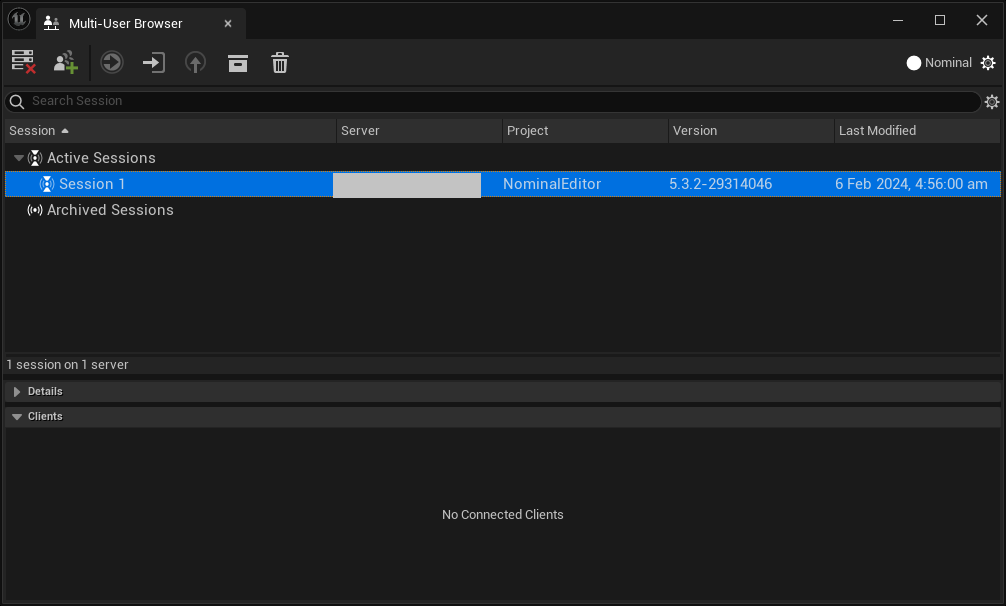Close the Multi-User Browser tab
1006x606 pixels.
(228, 23)
